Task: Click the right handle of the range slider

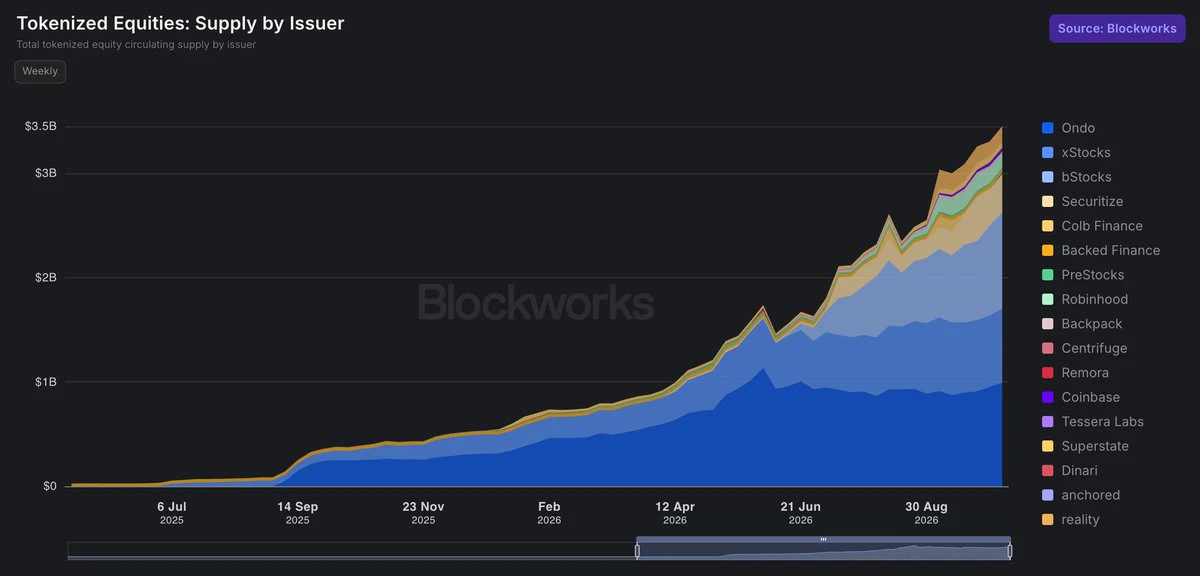Action: pos(1009,550)
